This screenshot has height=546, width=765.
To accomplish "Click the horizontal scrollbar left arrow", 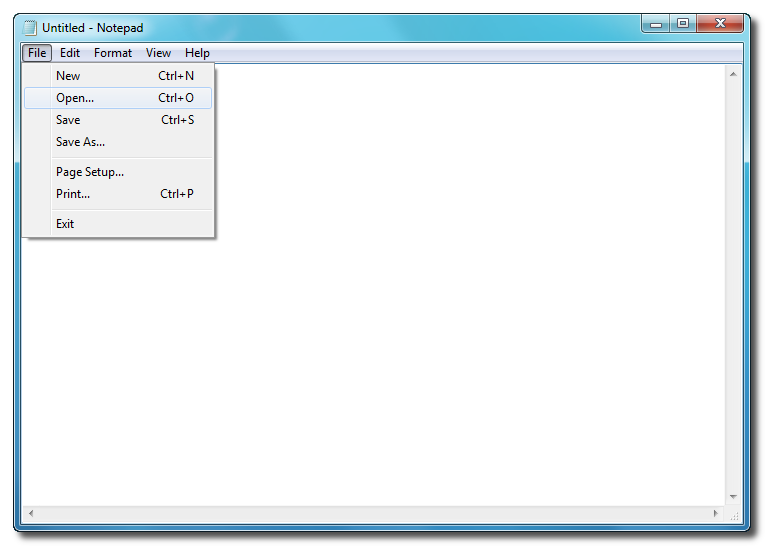I will point(31,513).
